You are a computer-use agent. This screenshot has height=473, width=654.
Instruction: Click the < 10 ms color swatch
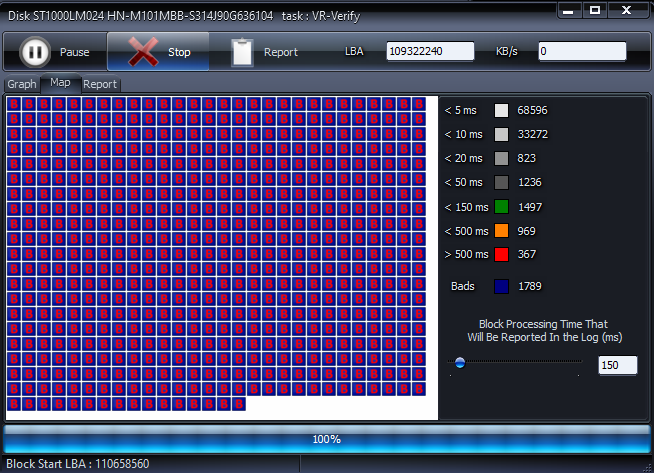501,134
